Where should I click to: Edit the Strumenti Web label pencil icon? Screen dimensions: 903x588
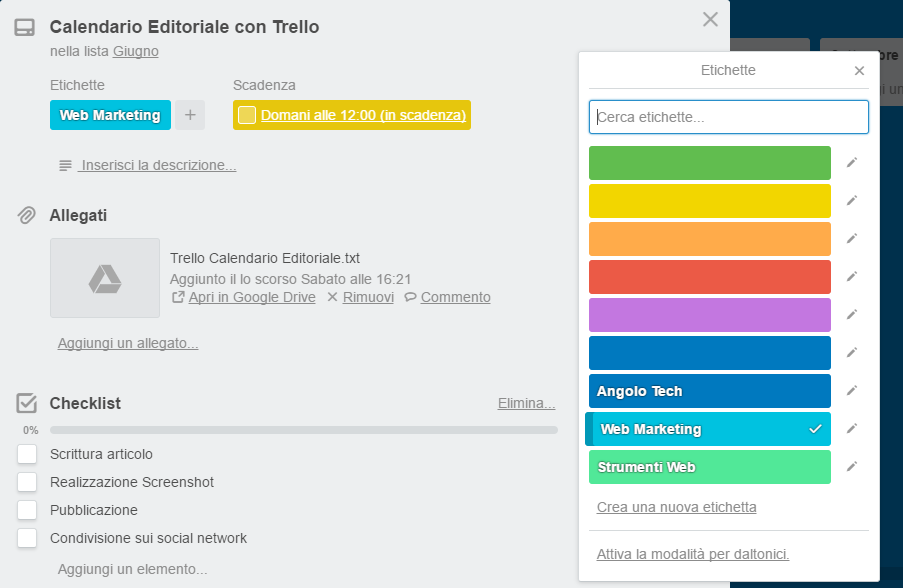[852, 467]
